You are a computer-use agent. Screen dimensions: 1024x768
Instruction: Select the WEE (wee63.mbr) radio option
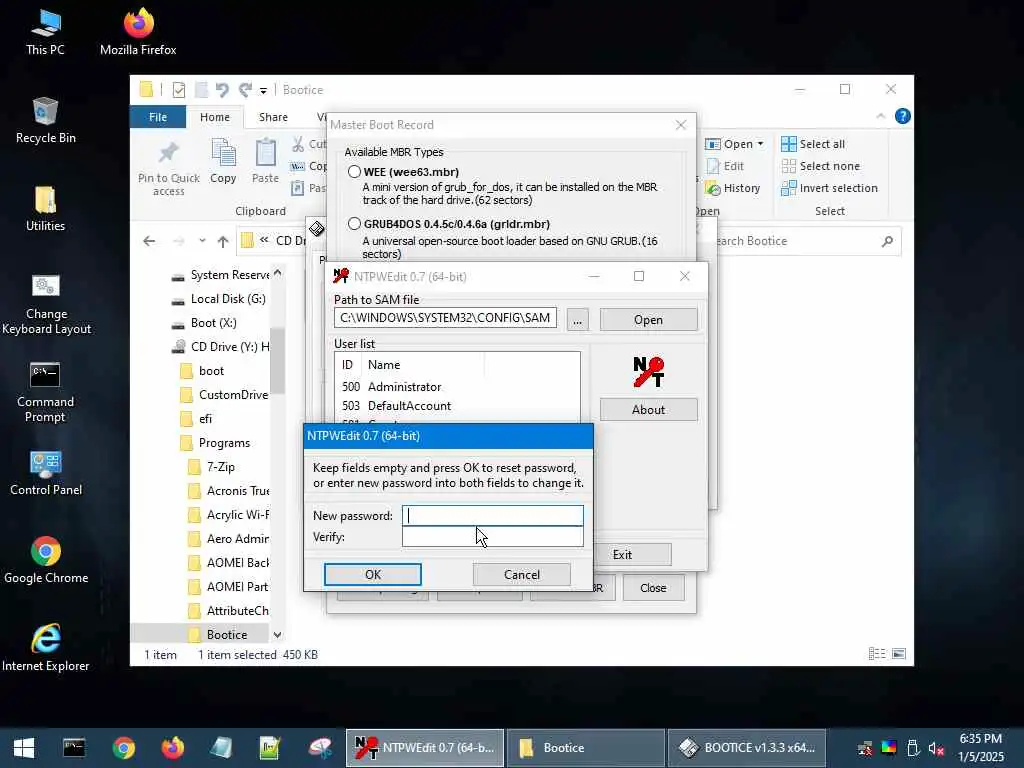[354, 172]
